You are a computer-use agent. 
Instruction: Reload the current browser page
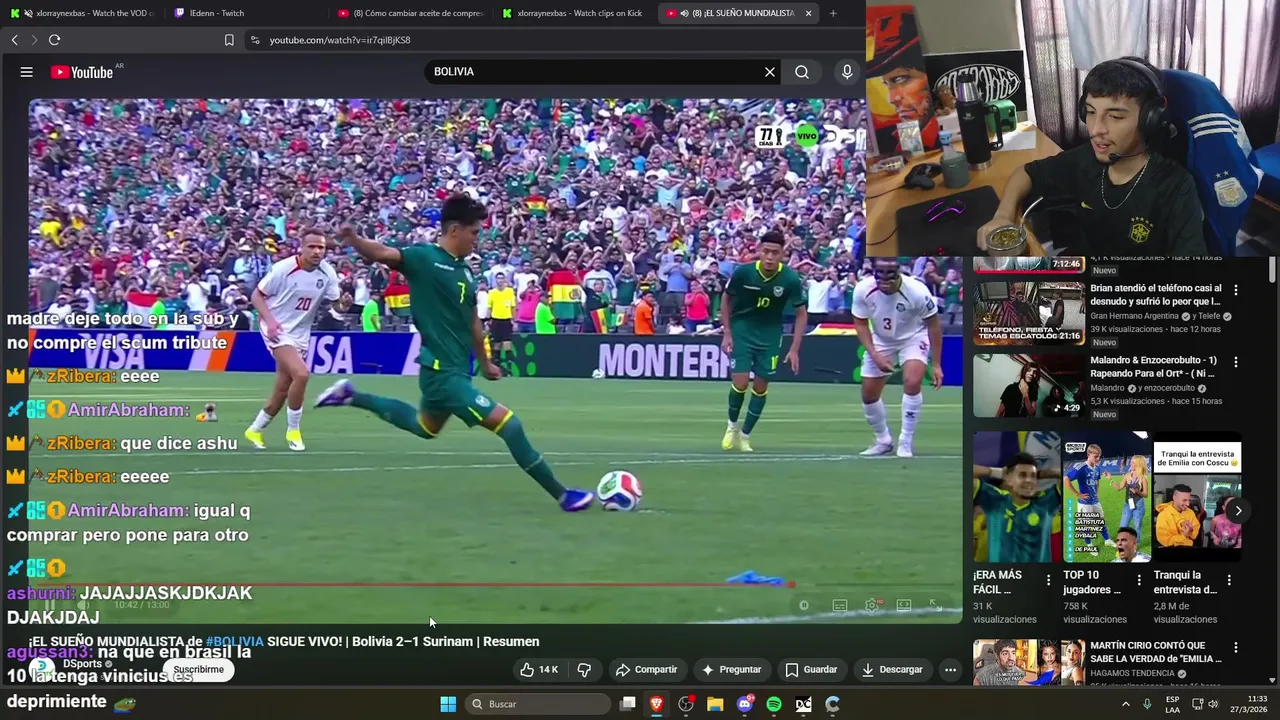tap(54, 40)
